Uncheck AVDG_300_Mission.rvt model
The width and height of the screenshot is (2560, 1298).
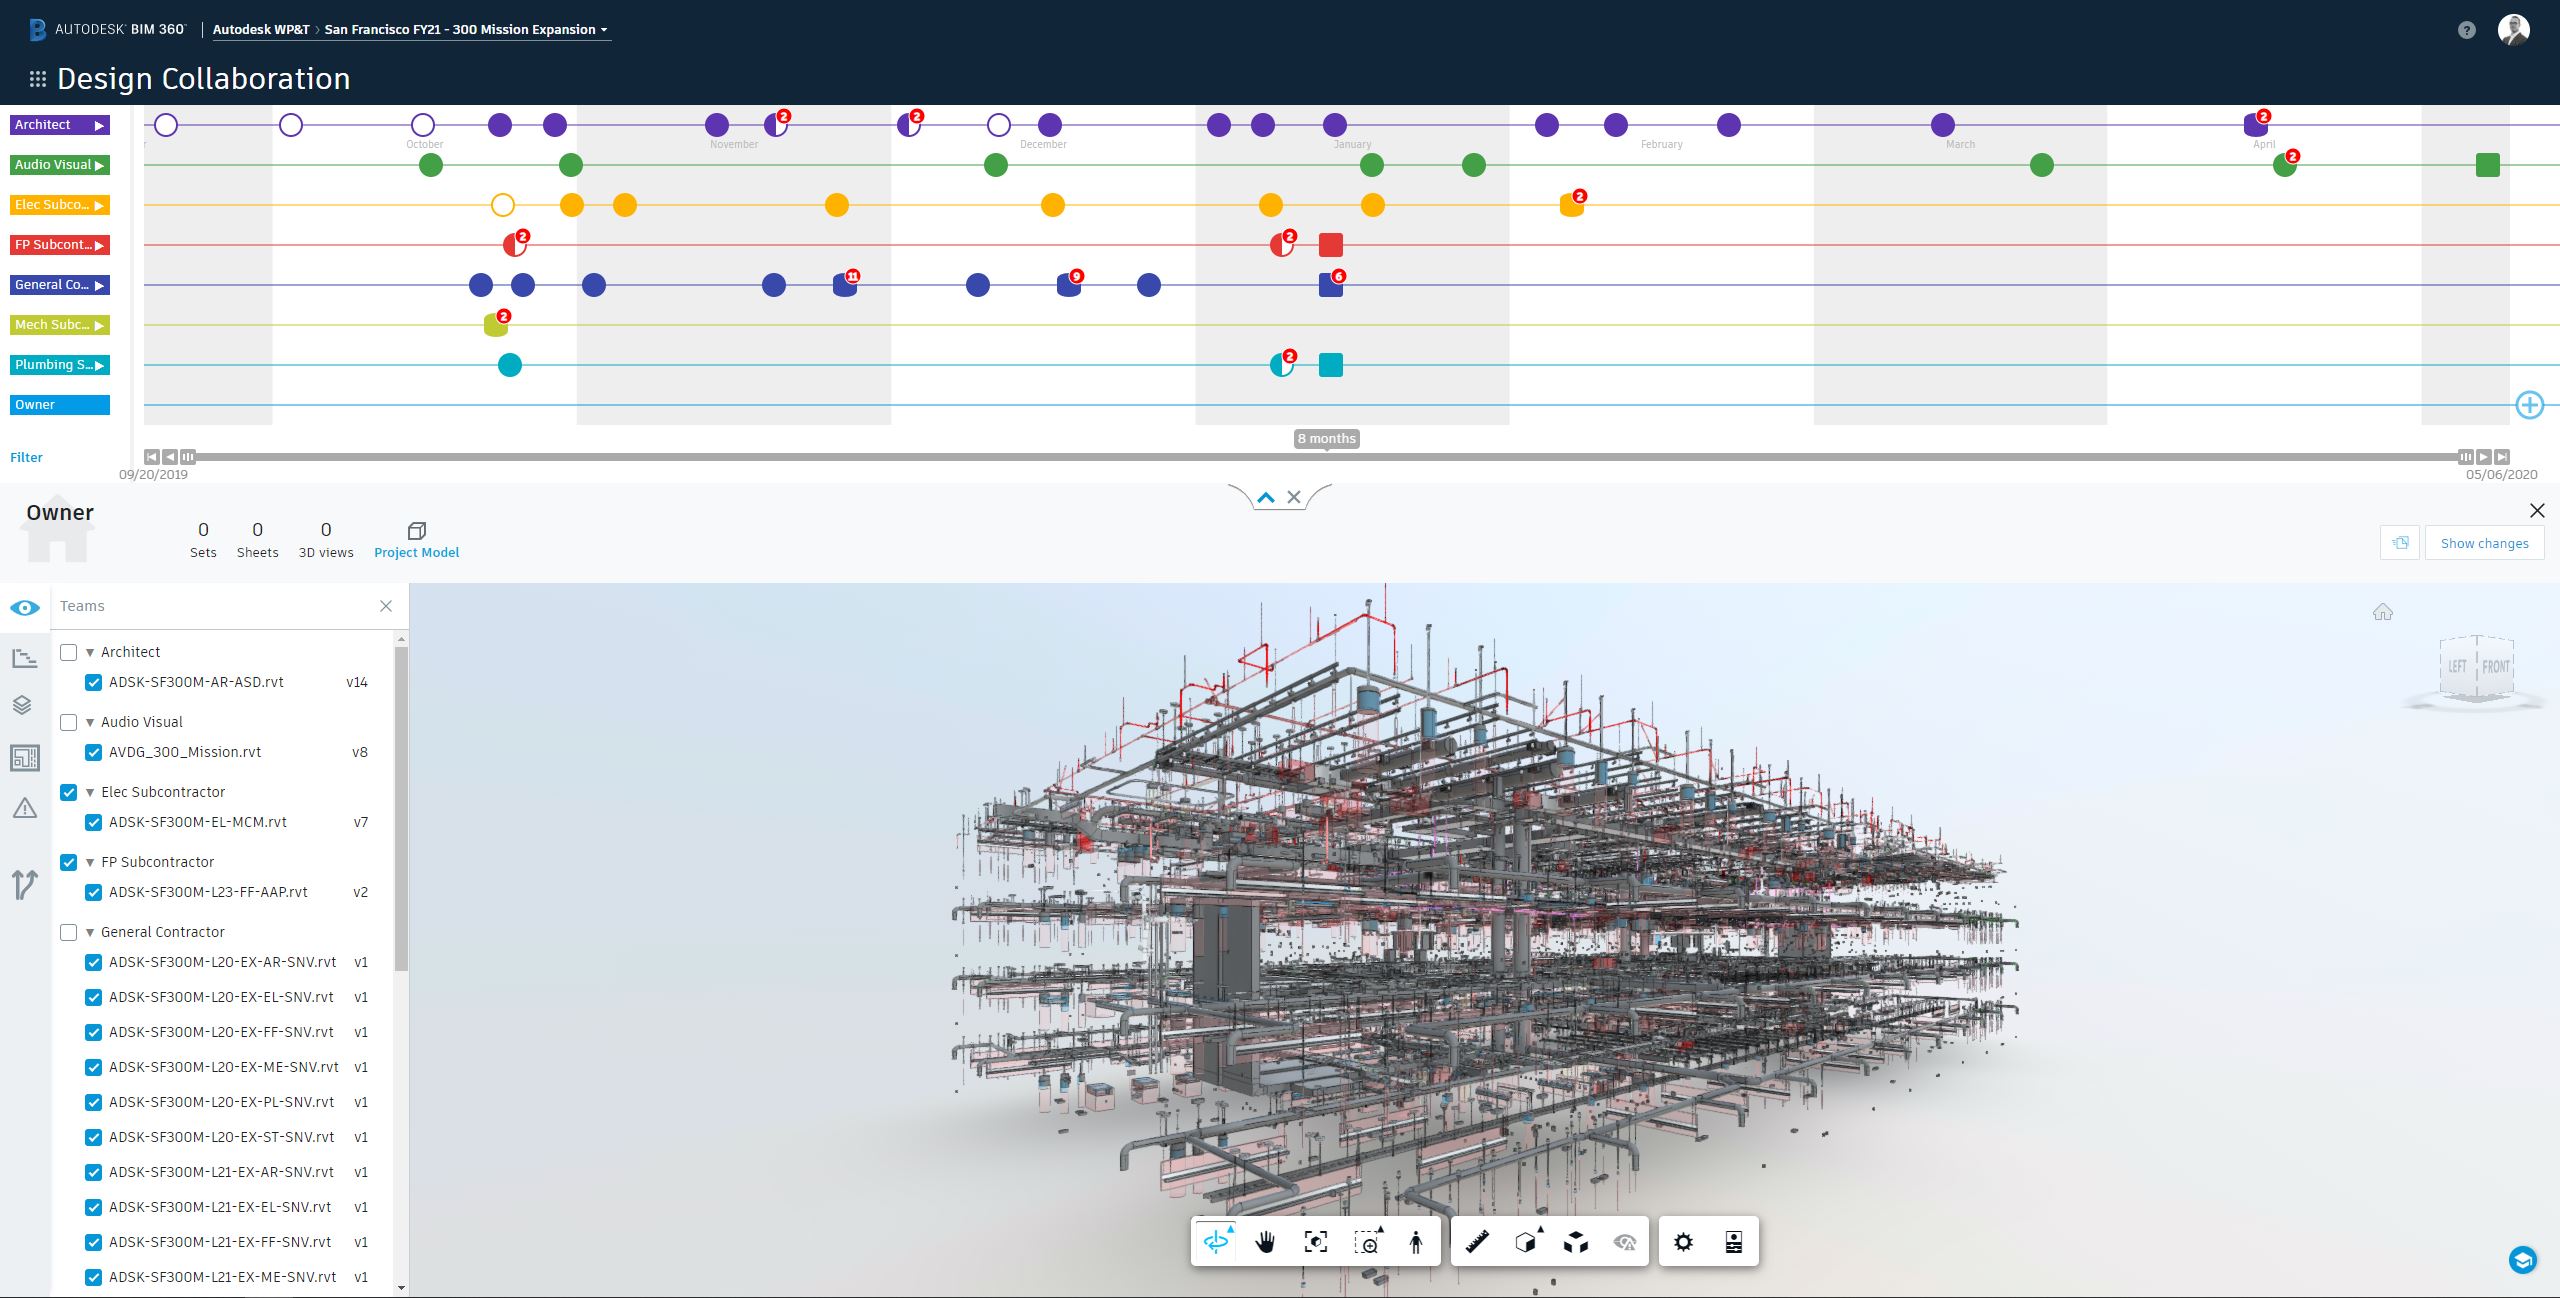[94, 753]
